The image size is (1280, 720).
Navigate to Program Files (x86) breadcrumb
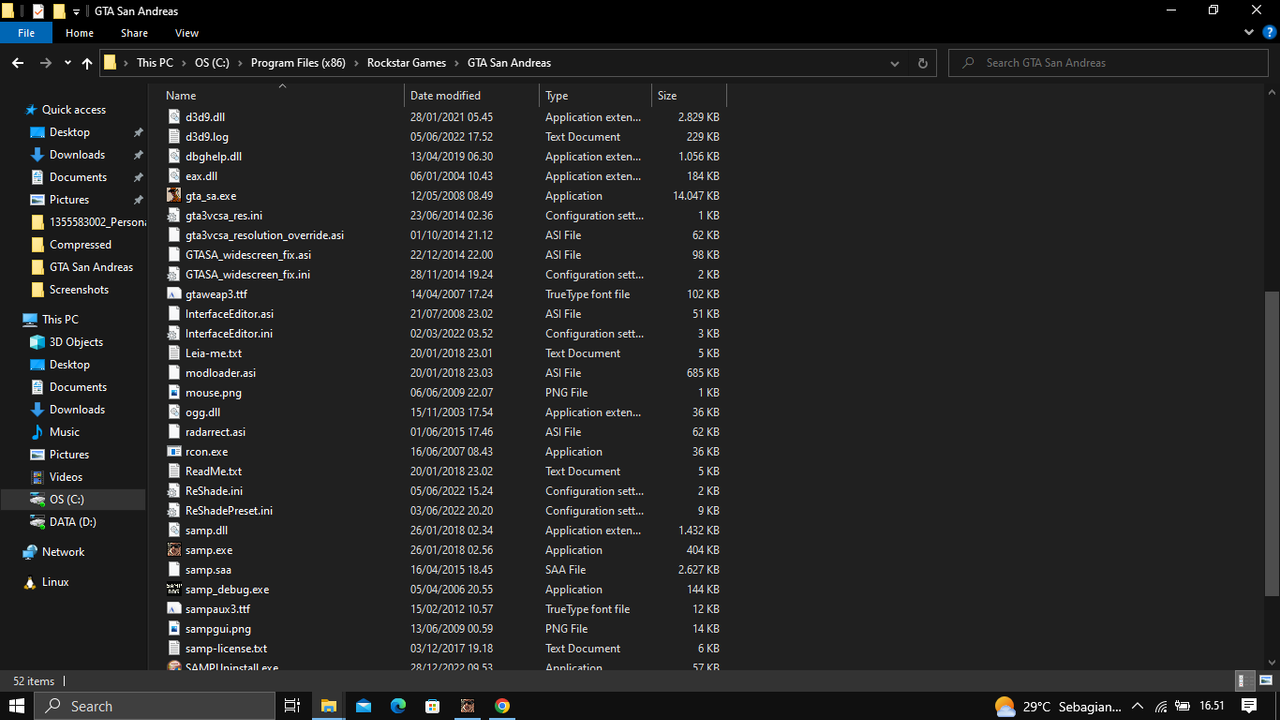[x=298, y=63]
